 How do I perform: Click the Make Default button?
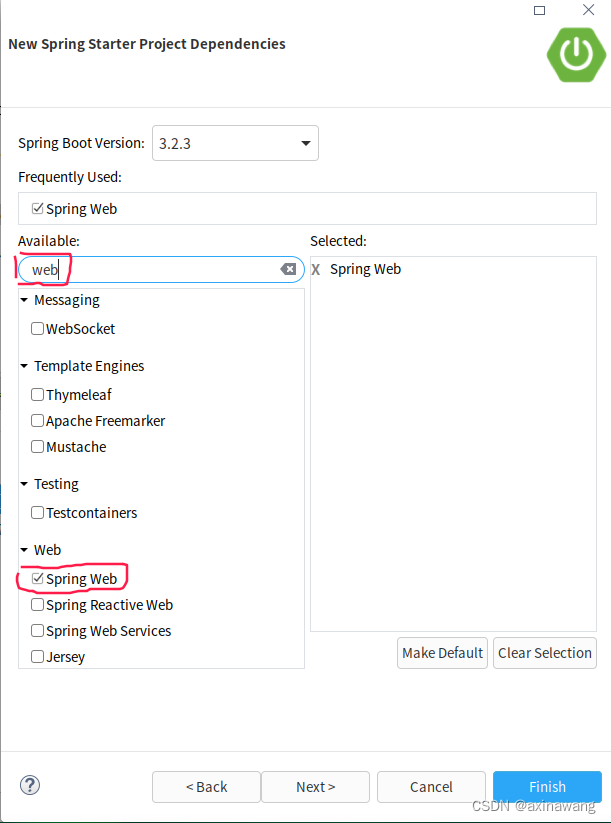pos(442,653)
